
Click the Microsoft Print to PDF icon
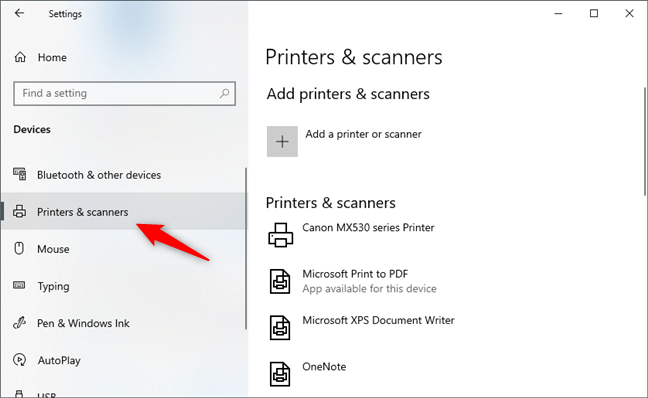pyautogui.click(x=280, y=281)
